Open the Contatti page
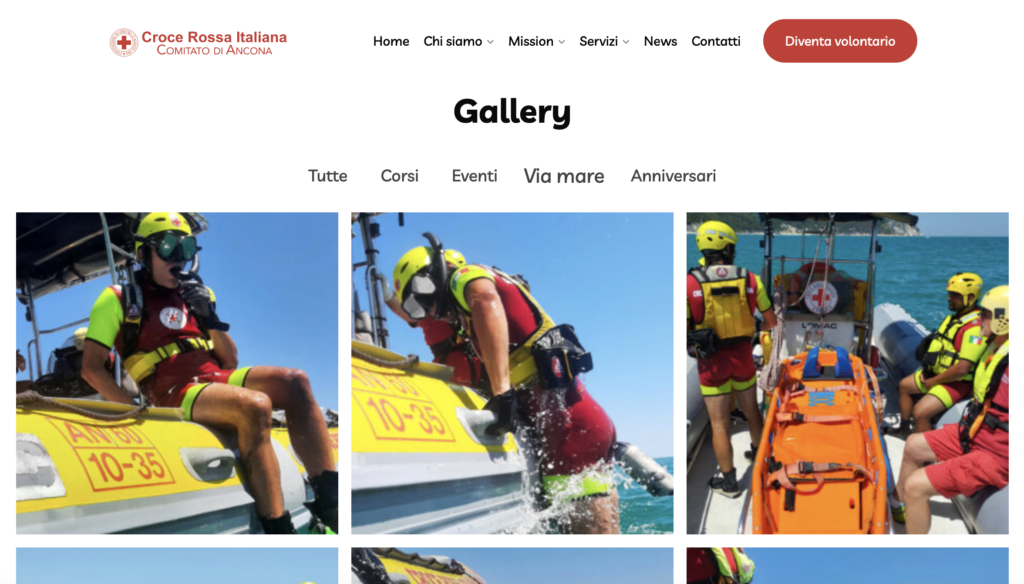 pyautogui.click(x=716, y=41)
